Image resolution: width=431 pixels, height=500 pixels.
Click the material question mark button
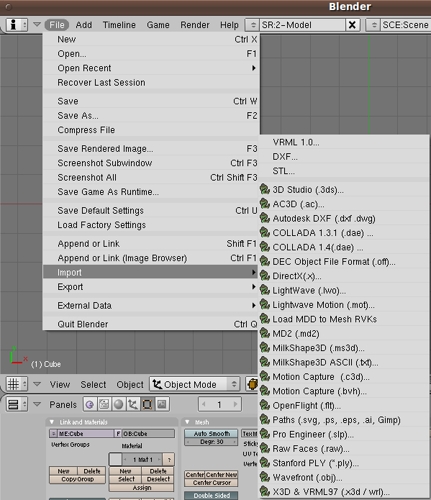[169, 460]
